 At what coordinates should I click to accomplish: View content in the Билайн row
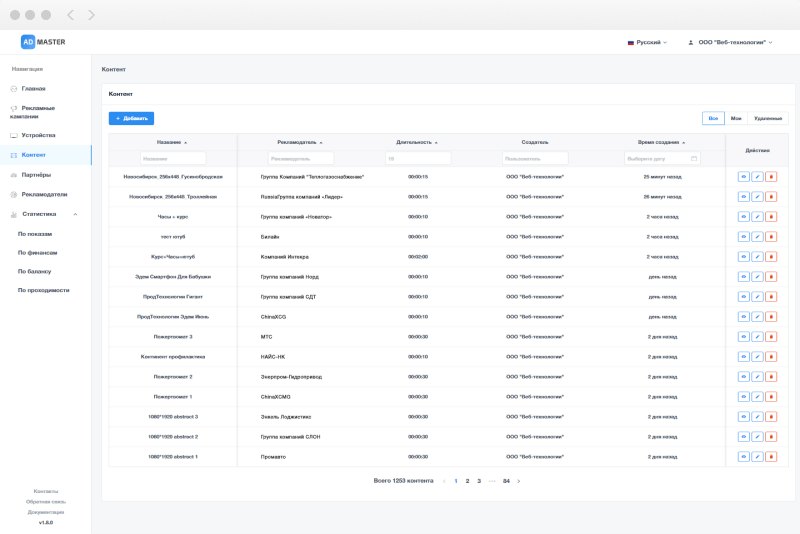click(x=743, y=237)
